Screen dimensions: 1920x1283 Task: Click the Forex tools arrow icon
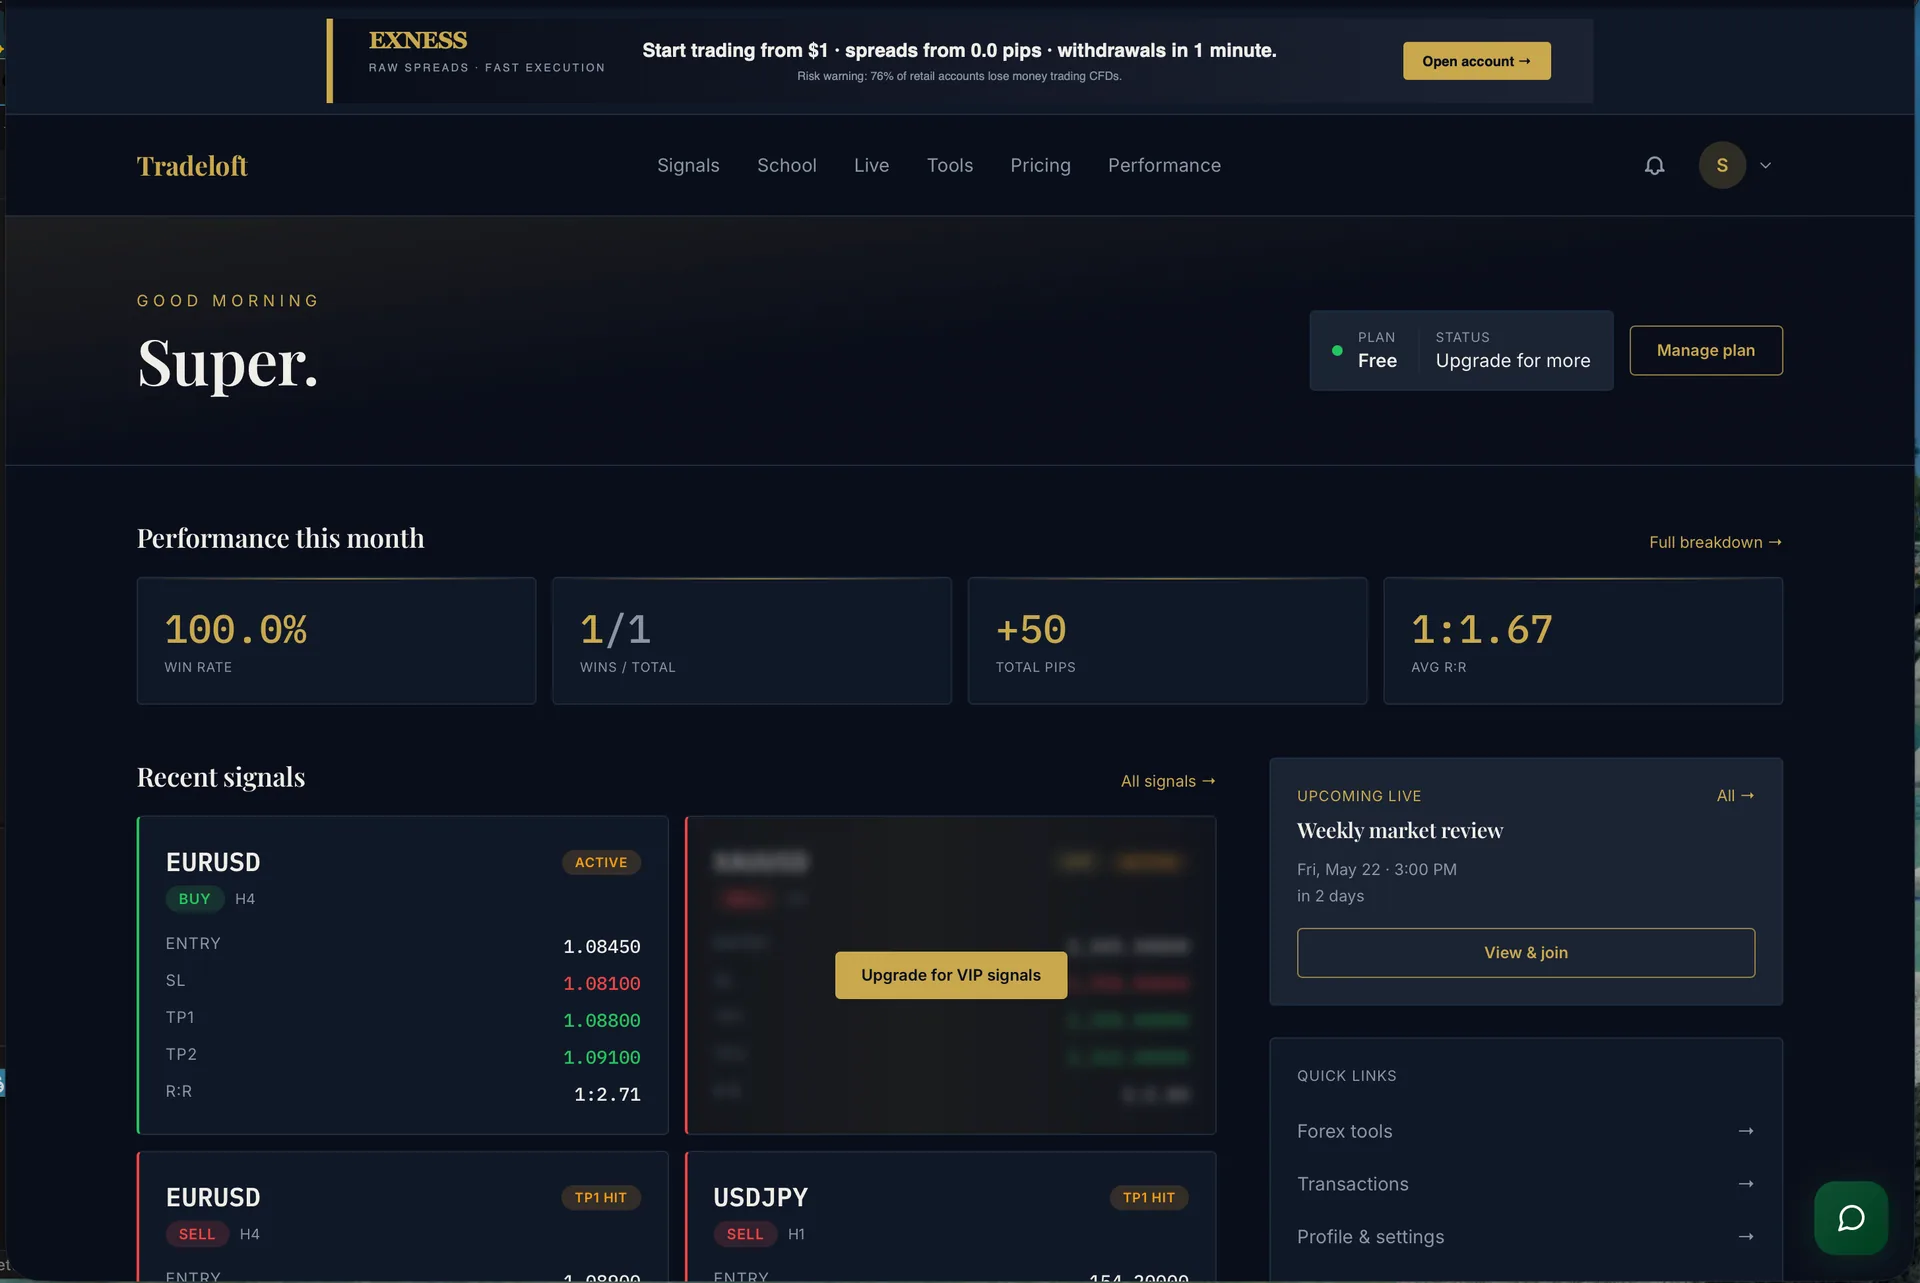coord(1746,1131)
